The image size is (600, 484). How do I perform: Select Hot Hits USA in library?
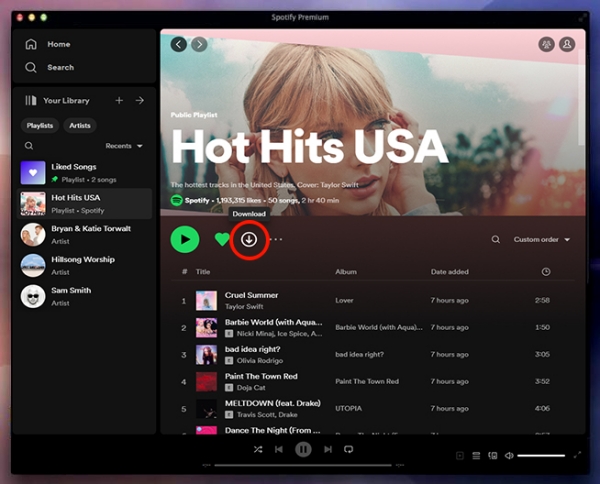(x=84, y=204)
